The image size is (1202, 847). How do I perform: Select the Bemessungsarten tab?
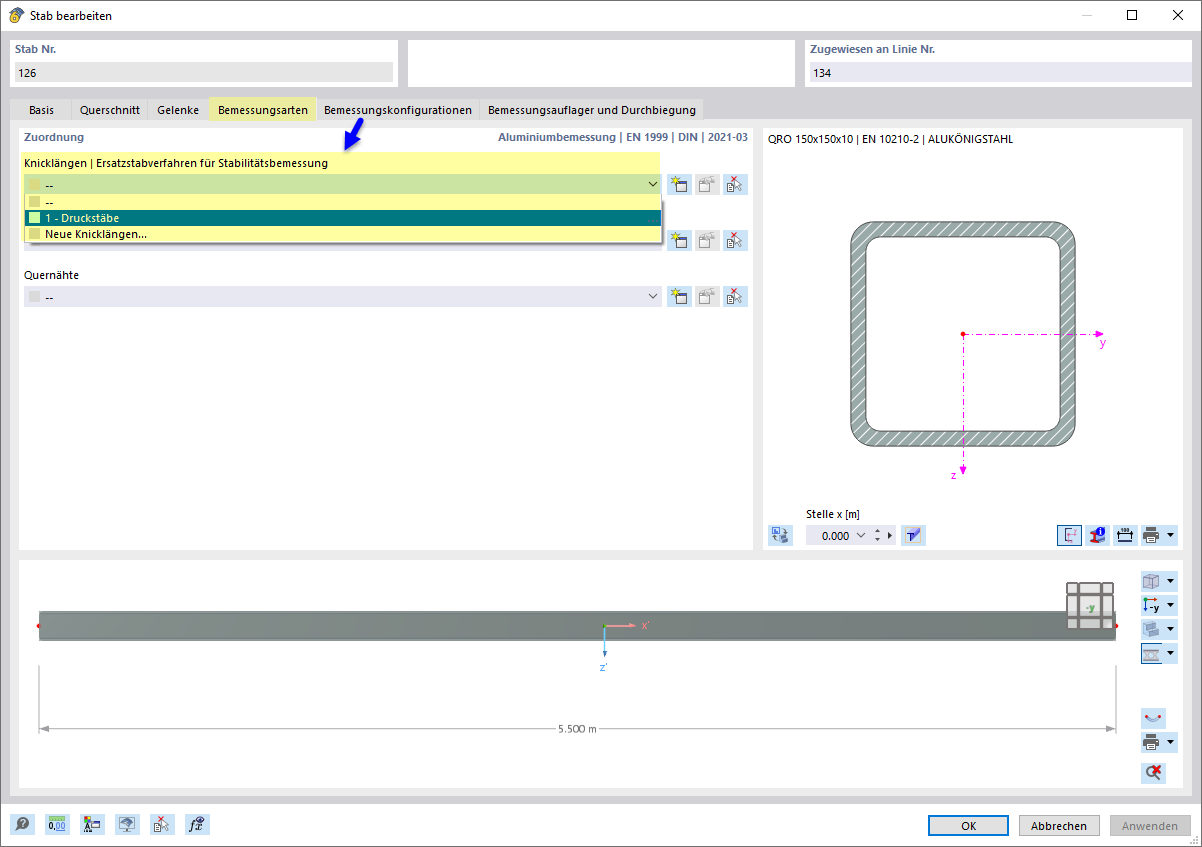pos(263,110)
